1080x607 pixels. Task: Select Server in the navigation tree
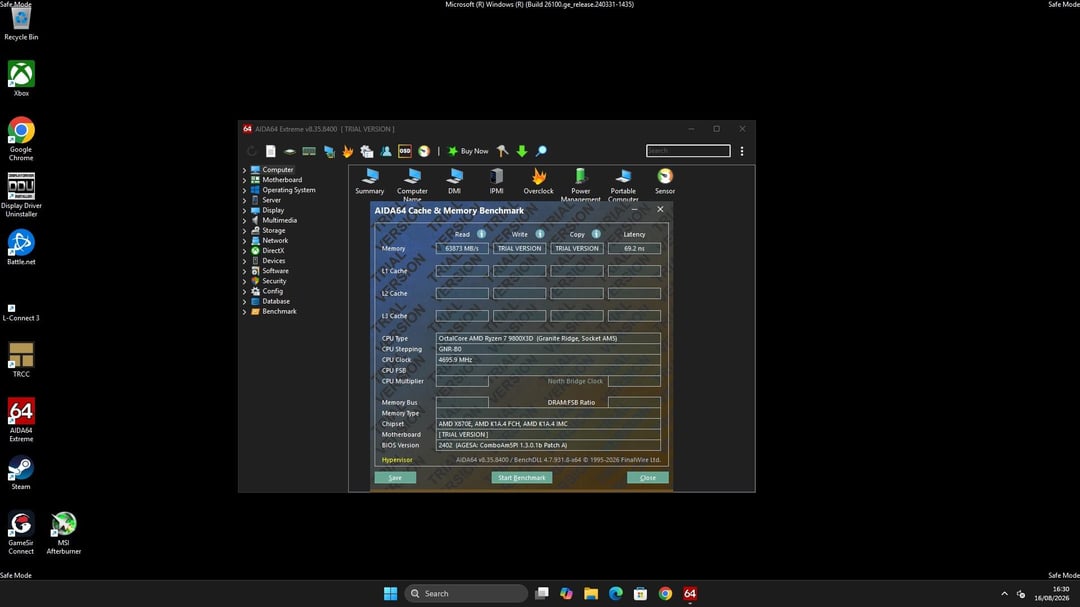(271, 200)
